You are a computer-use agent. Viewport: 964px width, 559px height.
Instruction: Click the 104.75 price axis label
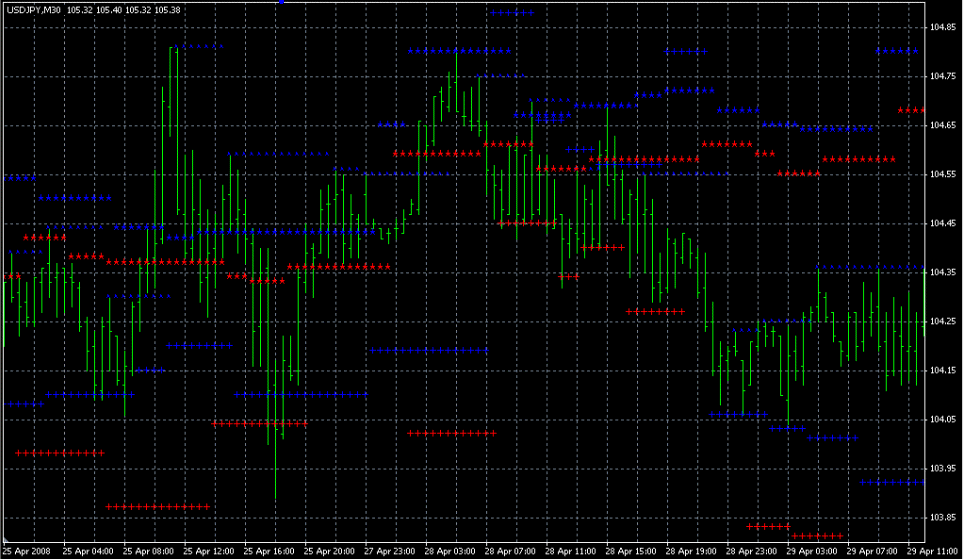coord(944,76)
